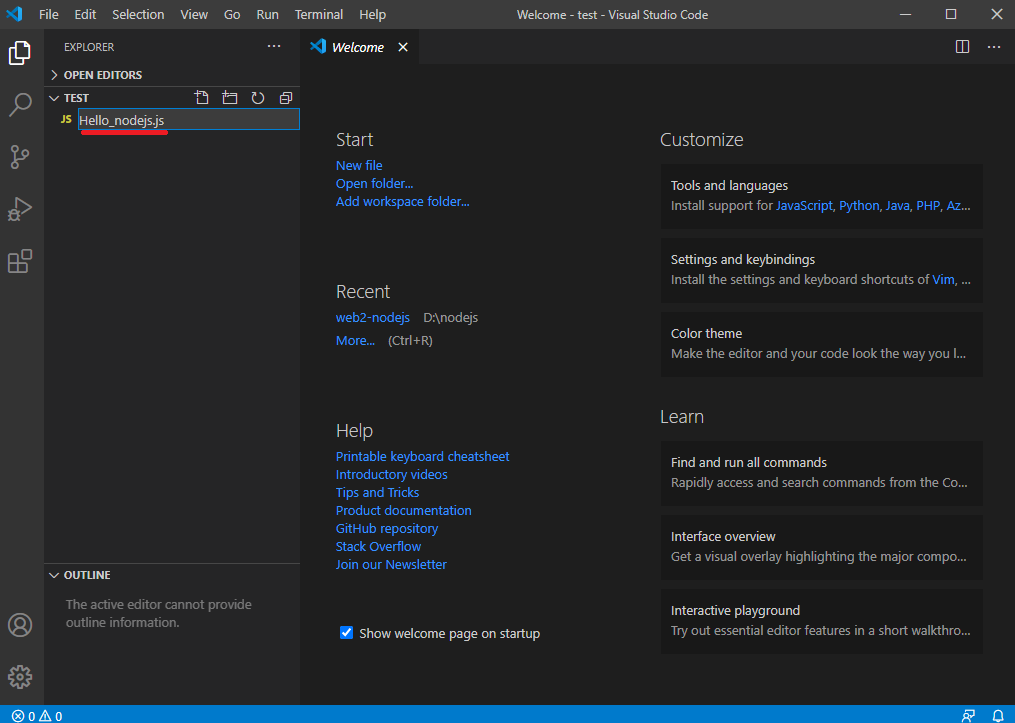Open the Accounts menu icon

coord(20,625)
